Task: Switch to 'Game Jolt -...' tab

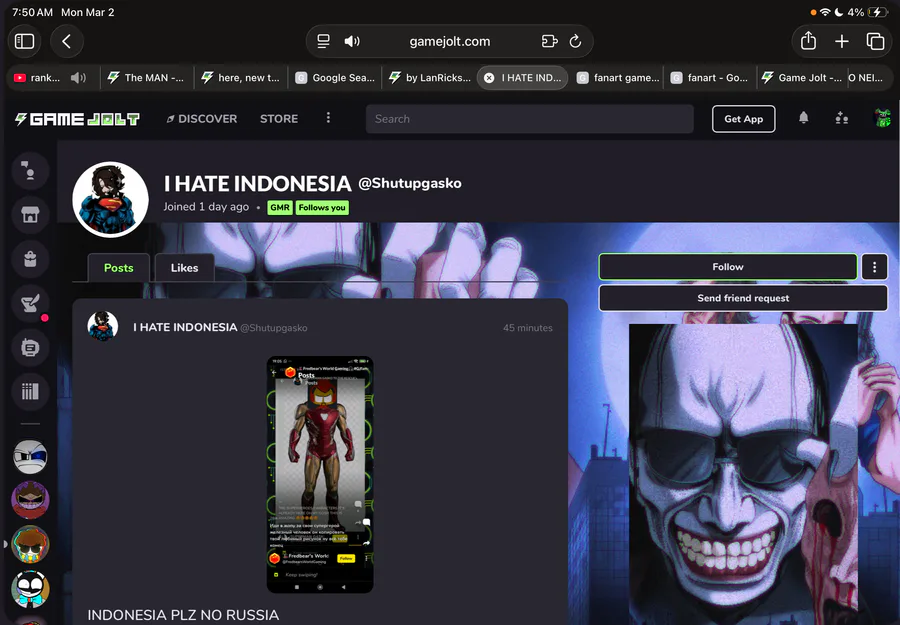Action: tap(801, 77)
